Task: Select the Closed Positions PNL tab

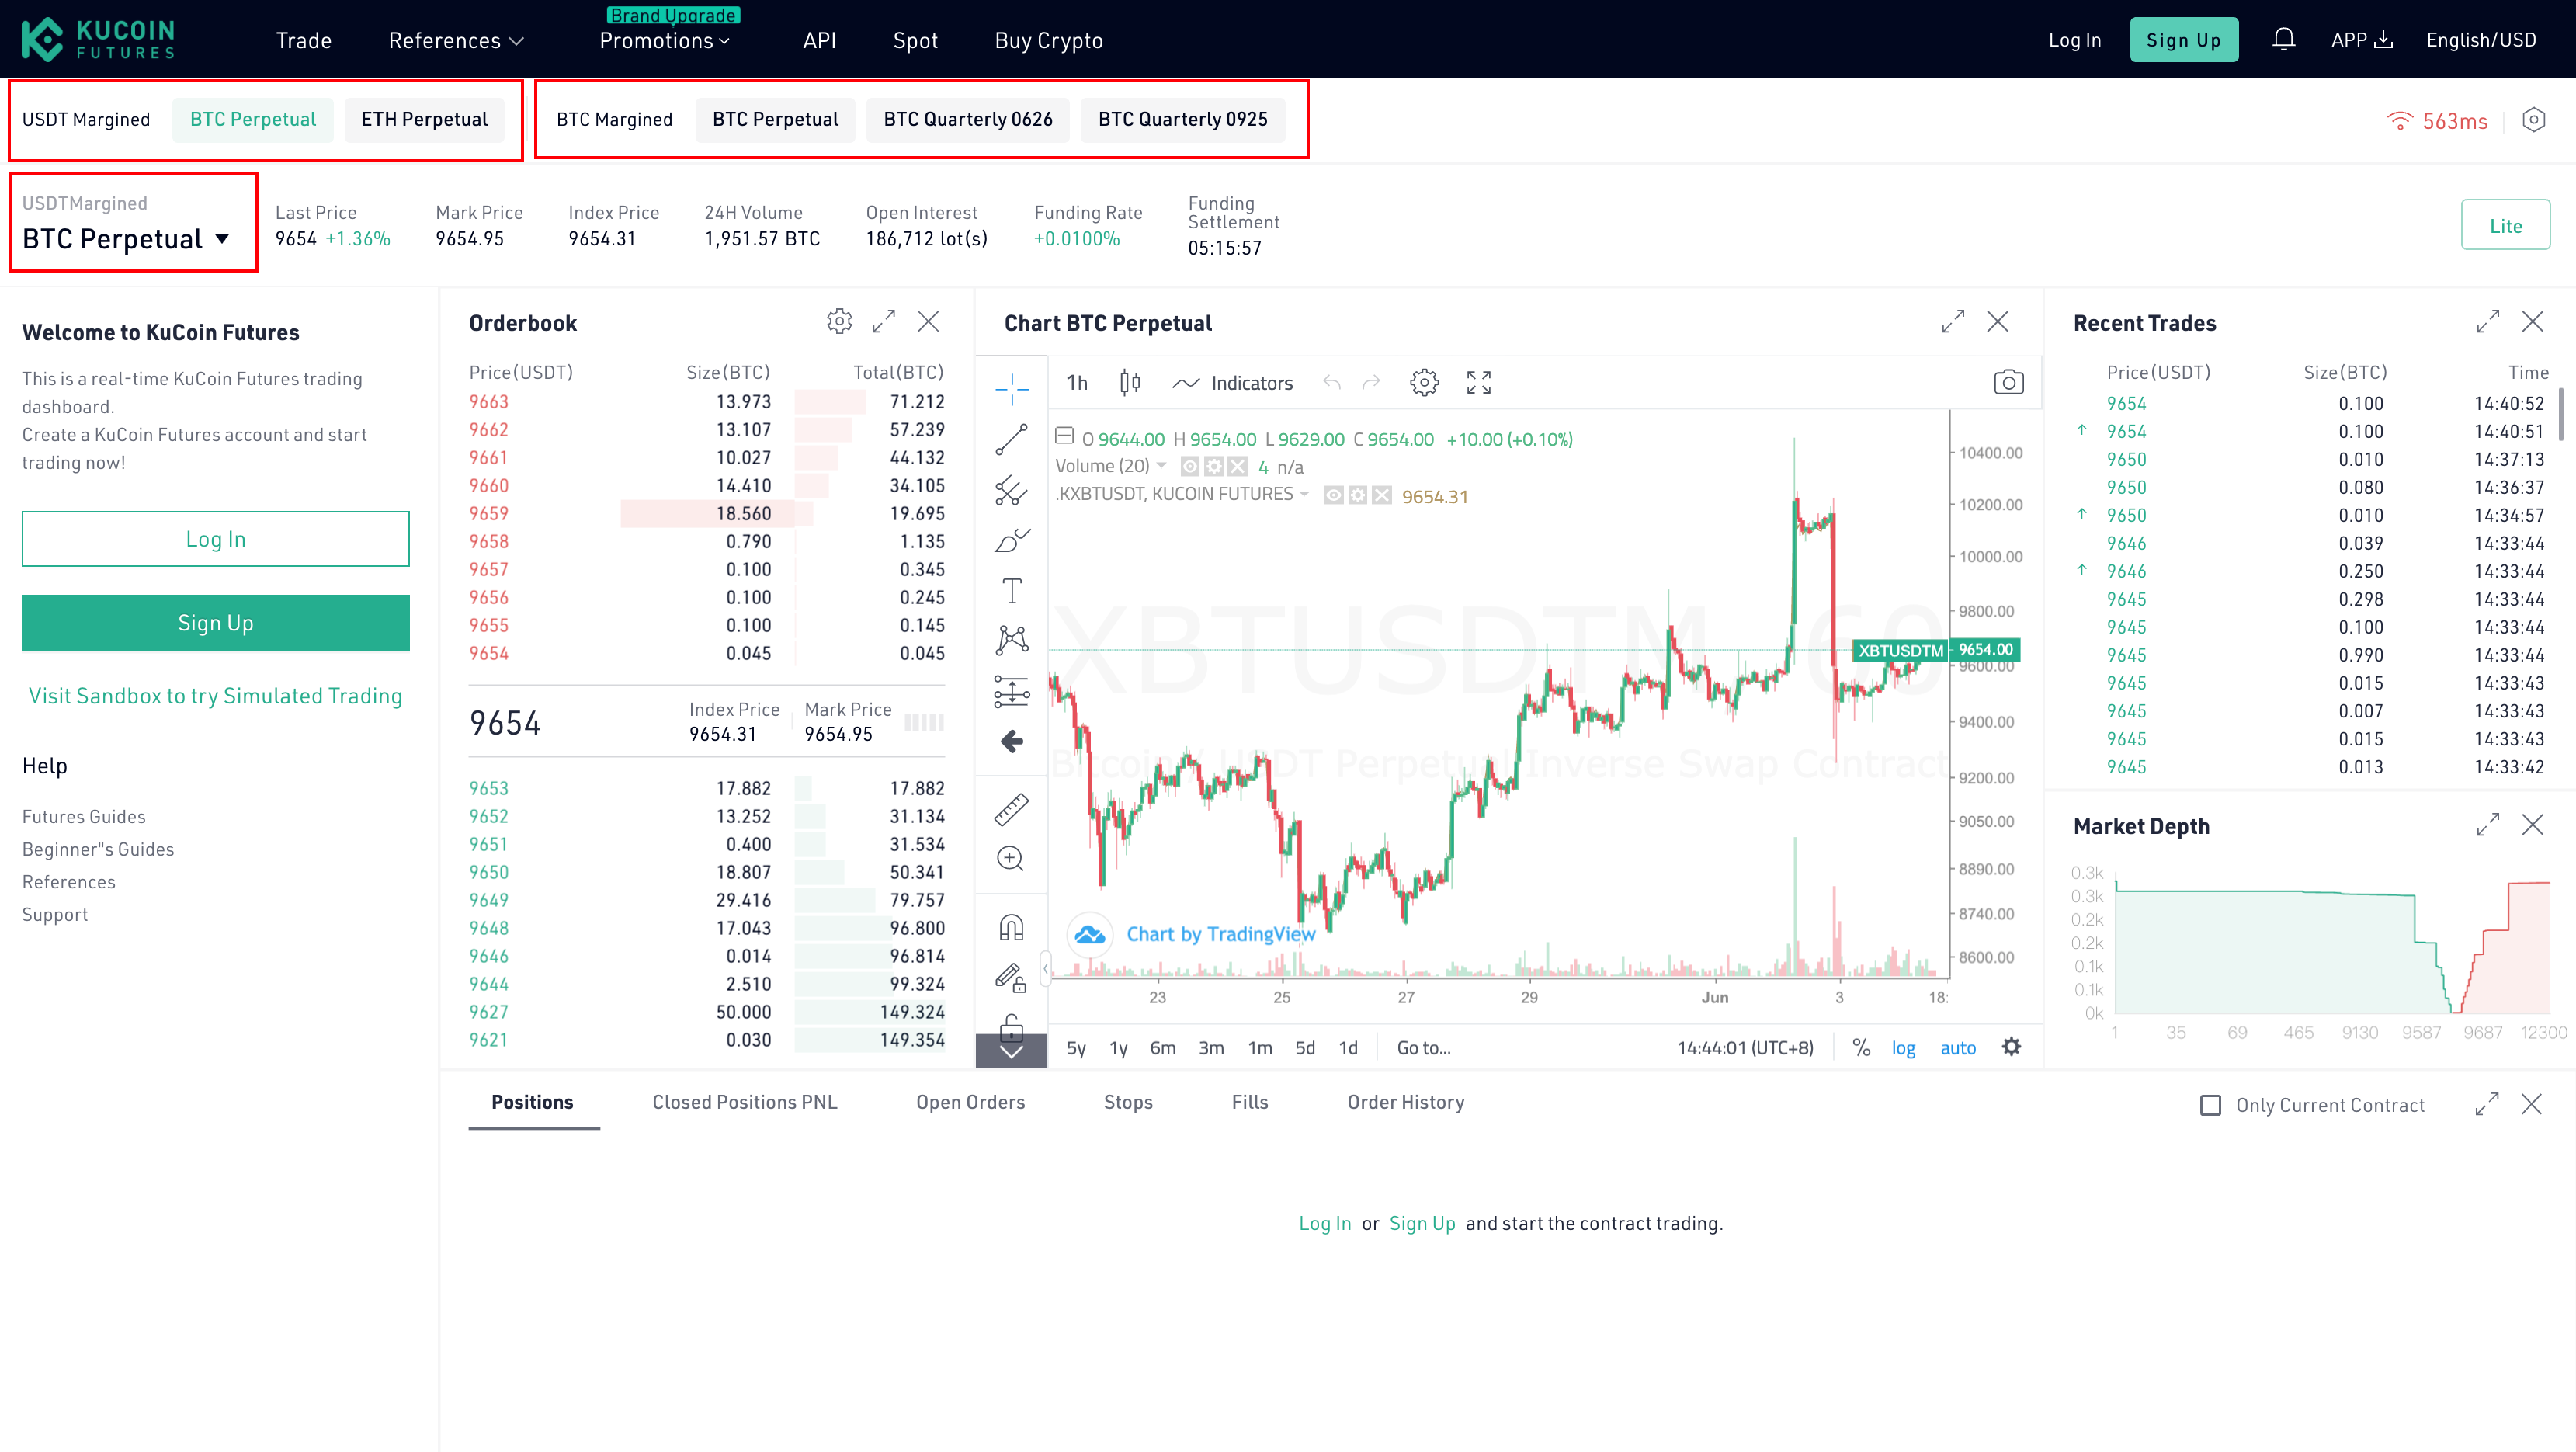Action: (745, 1102)
